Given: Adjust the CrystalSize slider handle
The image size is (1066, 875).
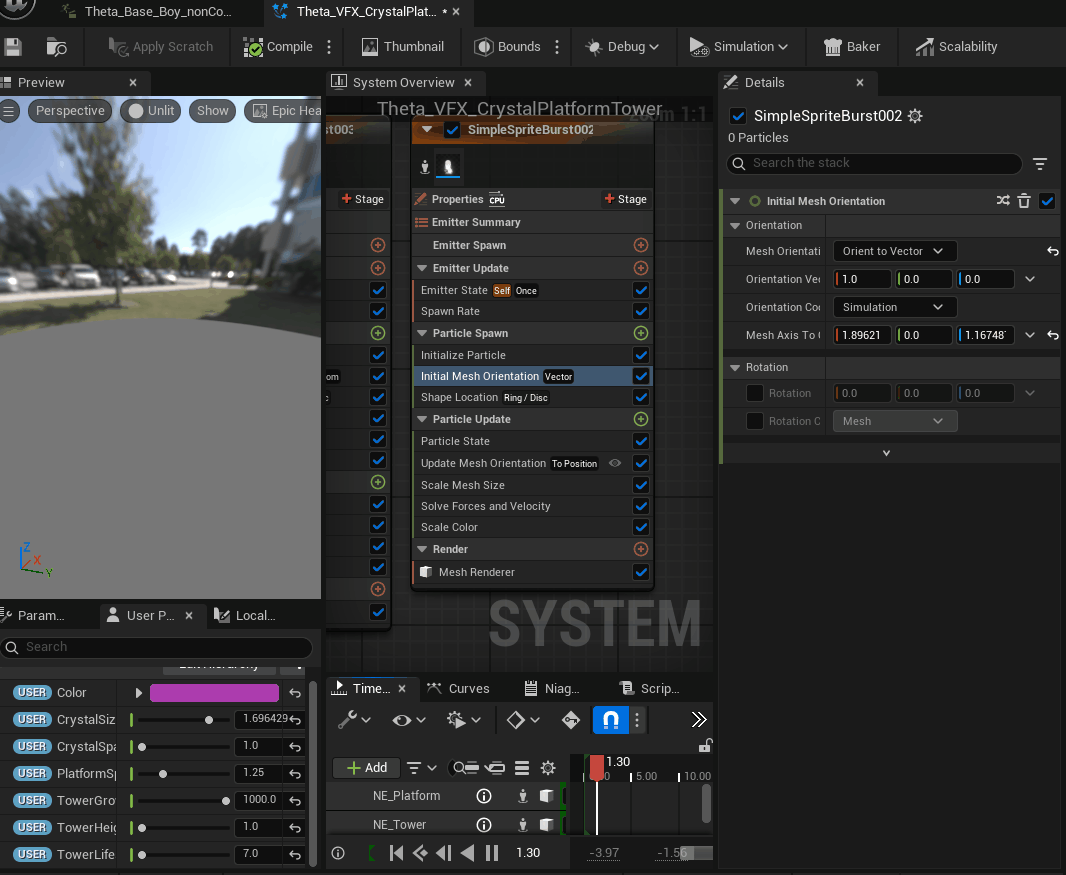Looking at the screenshot, I should 209,719.
